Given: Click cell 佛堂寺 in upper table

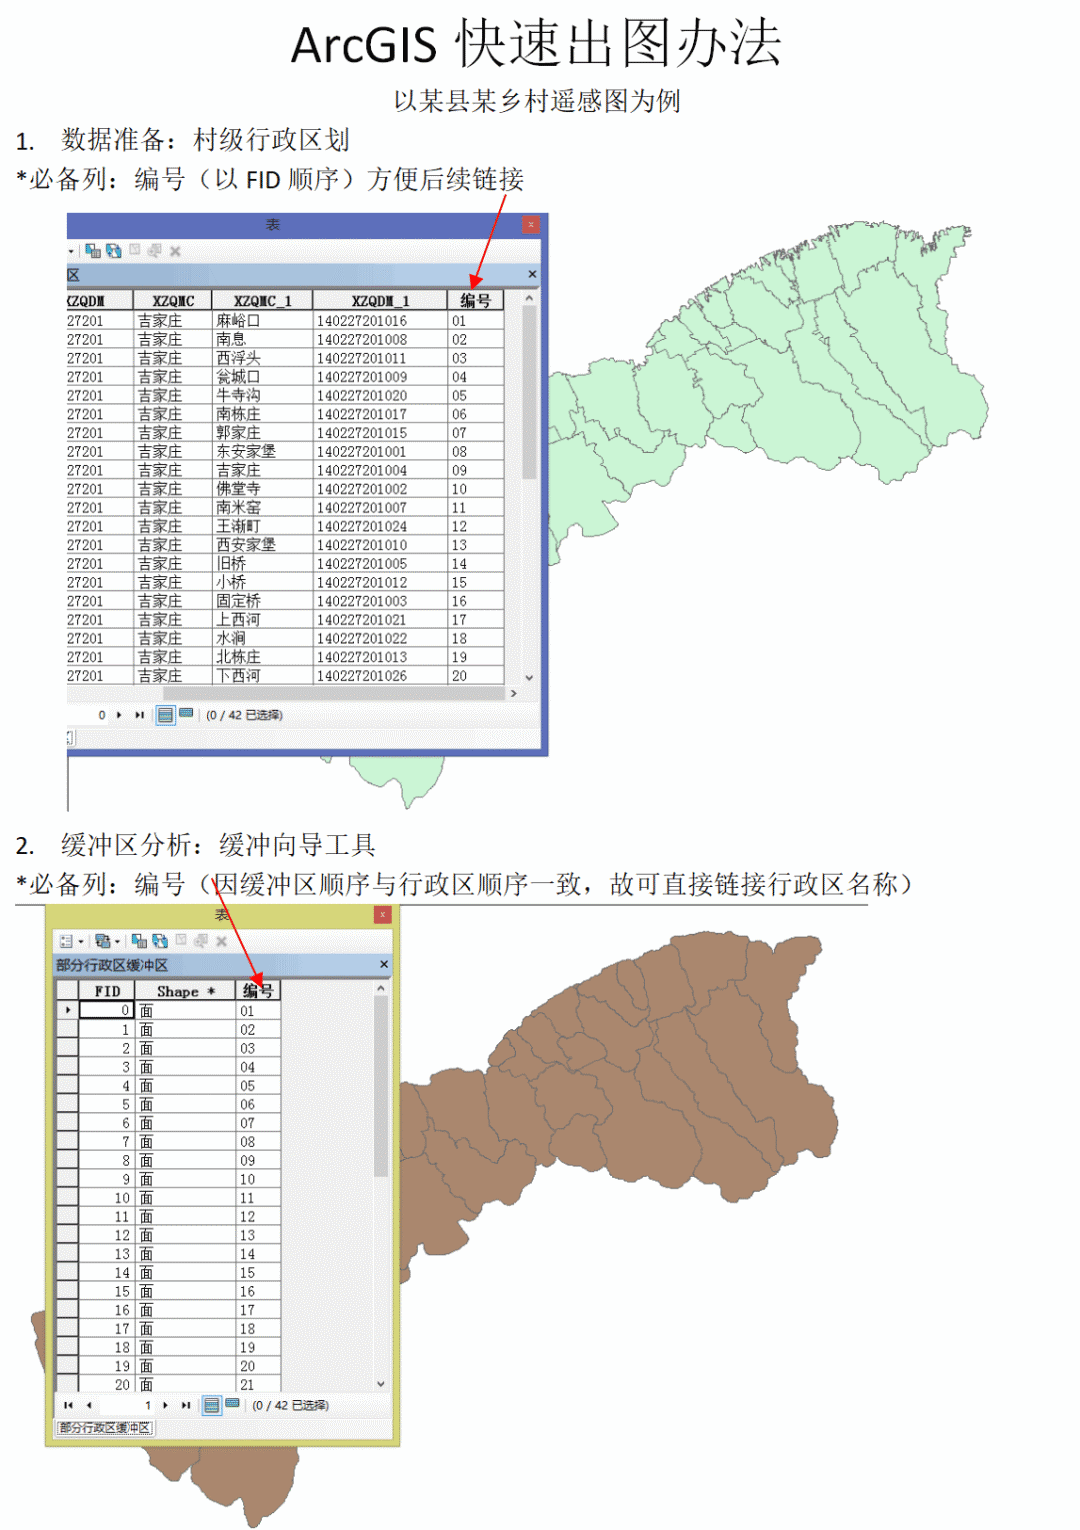Looking at the screenshot, I should (x=262, y=489).
